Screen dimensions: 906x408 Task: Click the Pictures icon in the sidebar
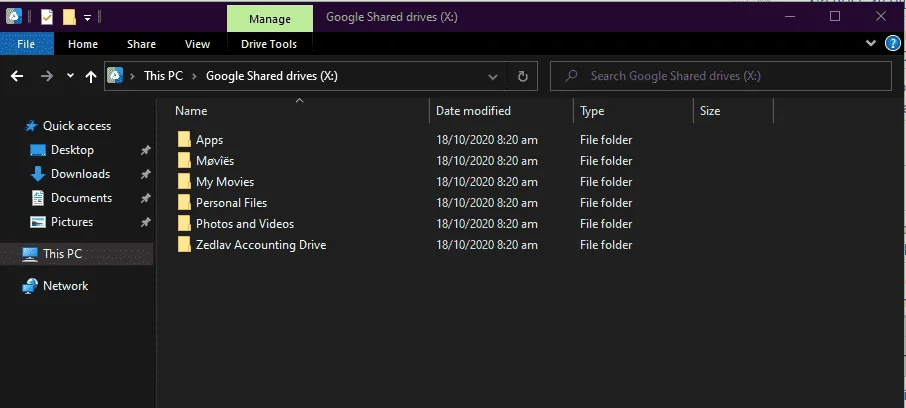tap(38, 222)
